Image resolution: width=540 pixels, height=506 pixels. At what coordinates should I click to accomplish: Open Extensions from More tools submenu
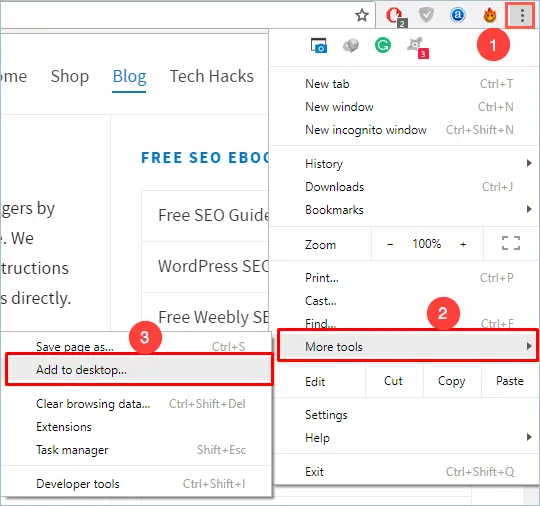click(136, 427)
